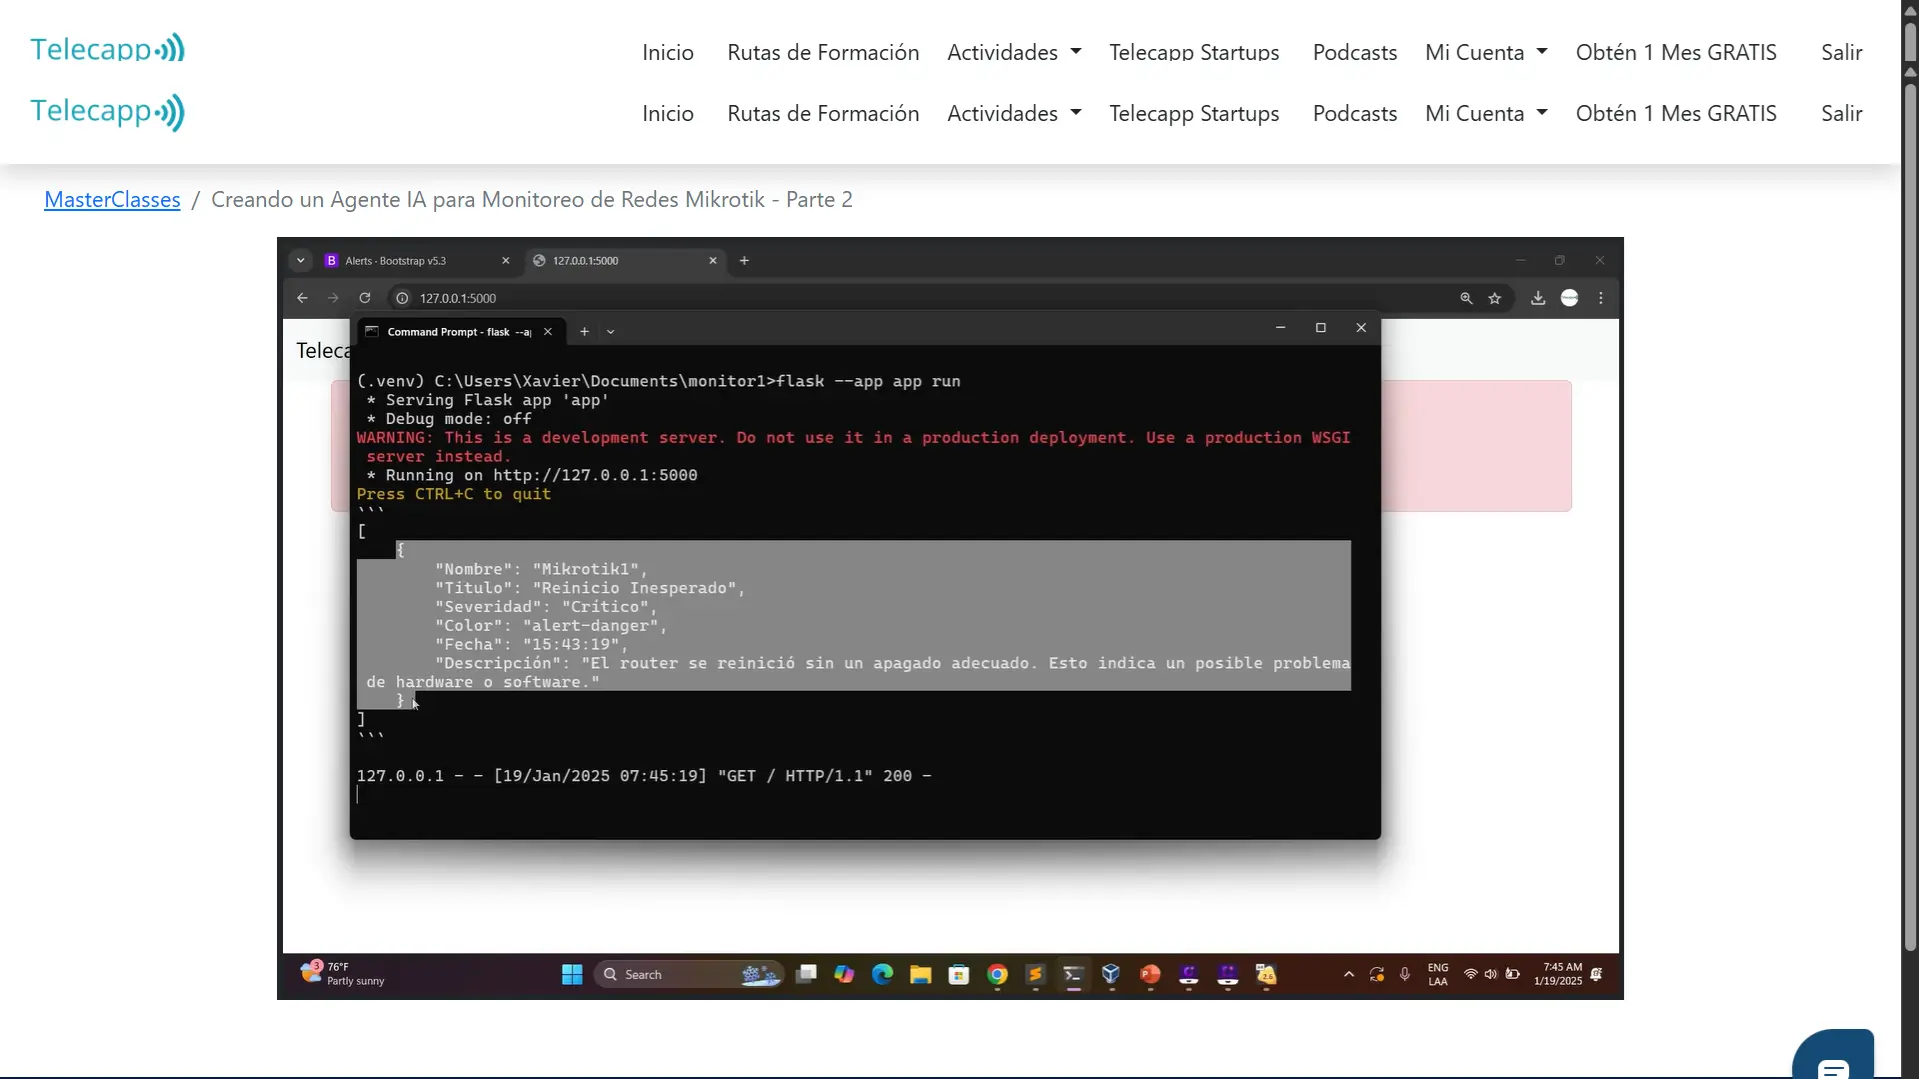Click the microphone indicator in the tray
Viewport: 1919px width, 1079px height.
pos(1404,974)
